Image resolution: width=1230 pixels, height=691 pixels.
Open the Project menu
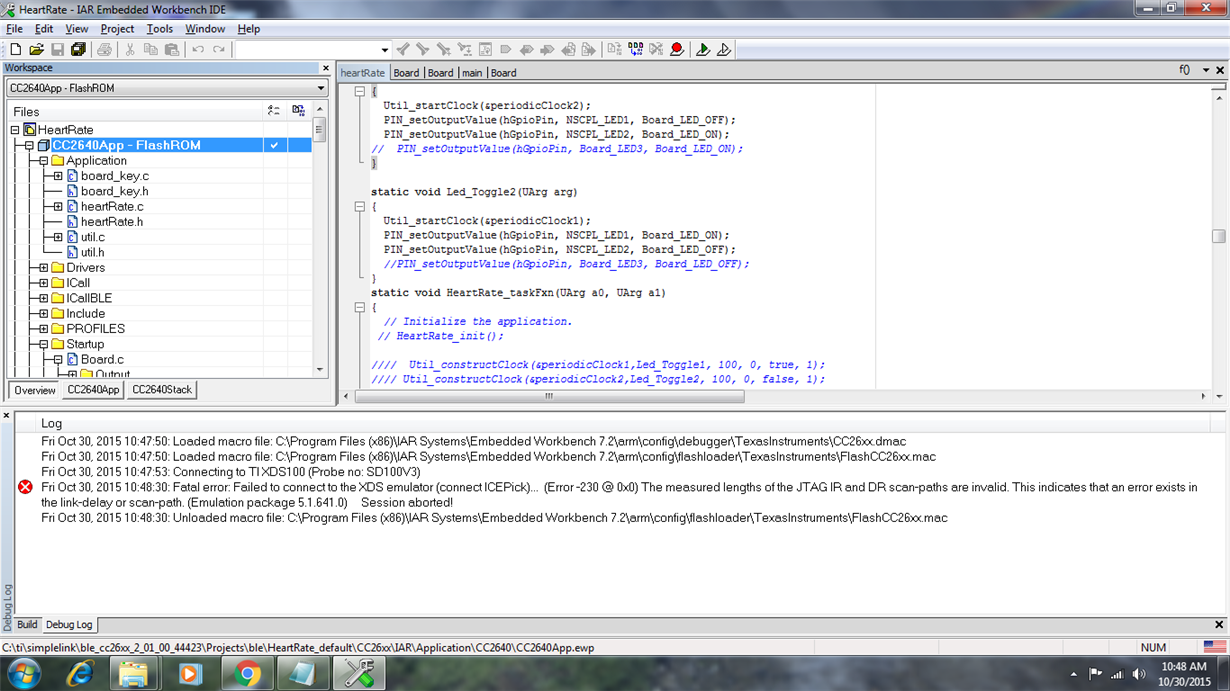[117, 29]
